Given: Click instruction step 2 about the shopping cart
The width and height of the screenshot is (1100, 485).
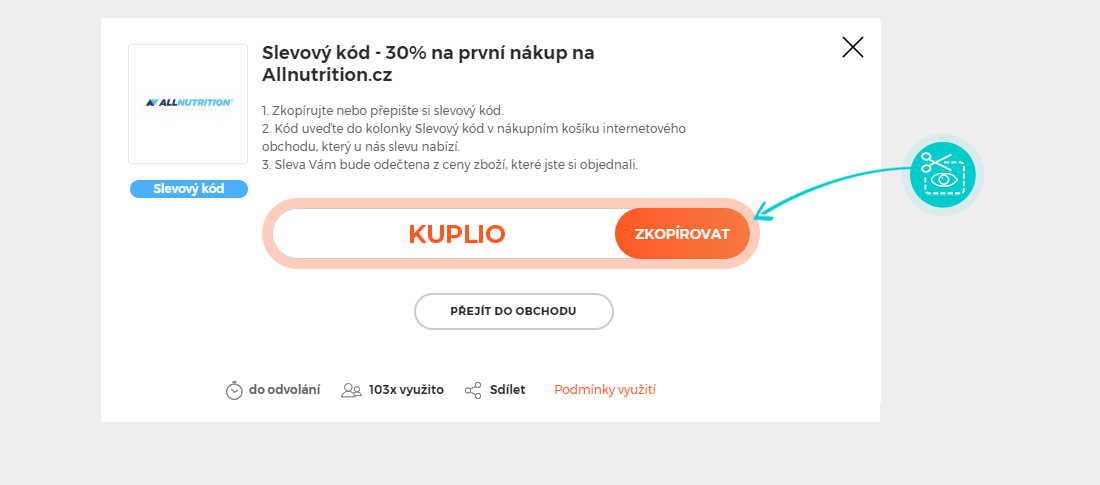Looking at the screenshot, I should (x=472, y=137).
